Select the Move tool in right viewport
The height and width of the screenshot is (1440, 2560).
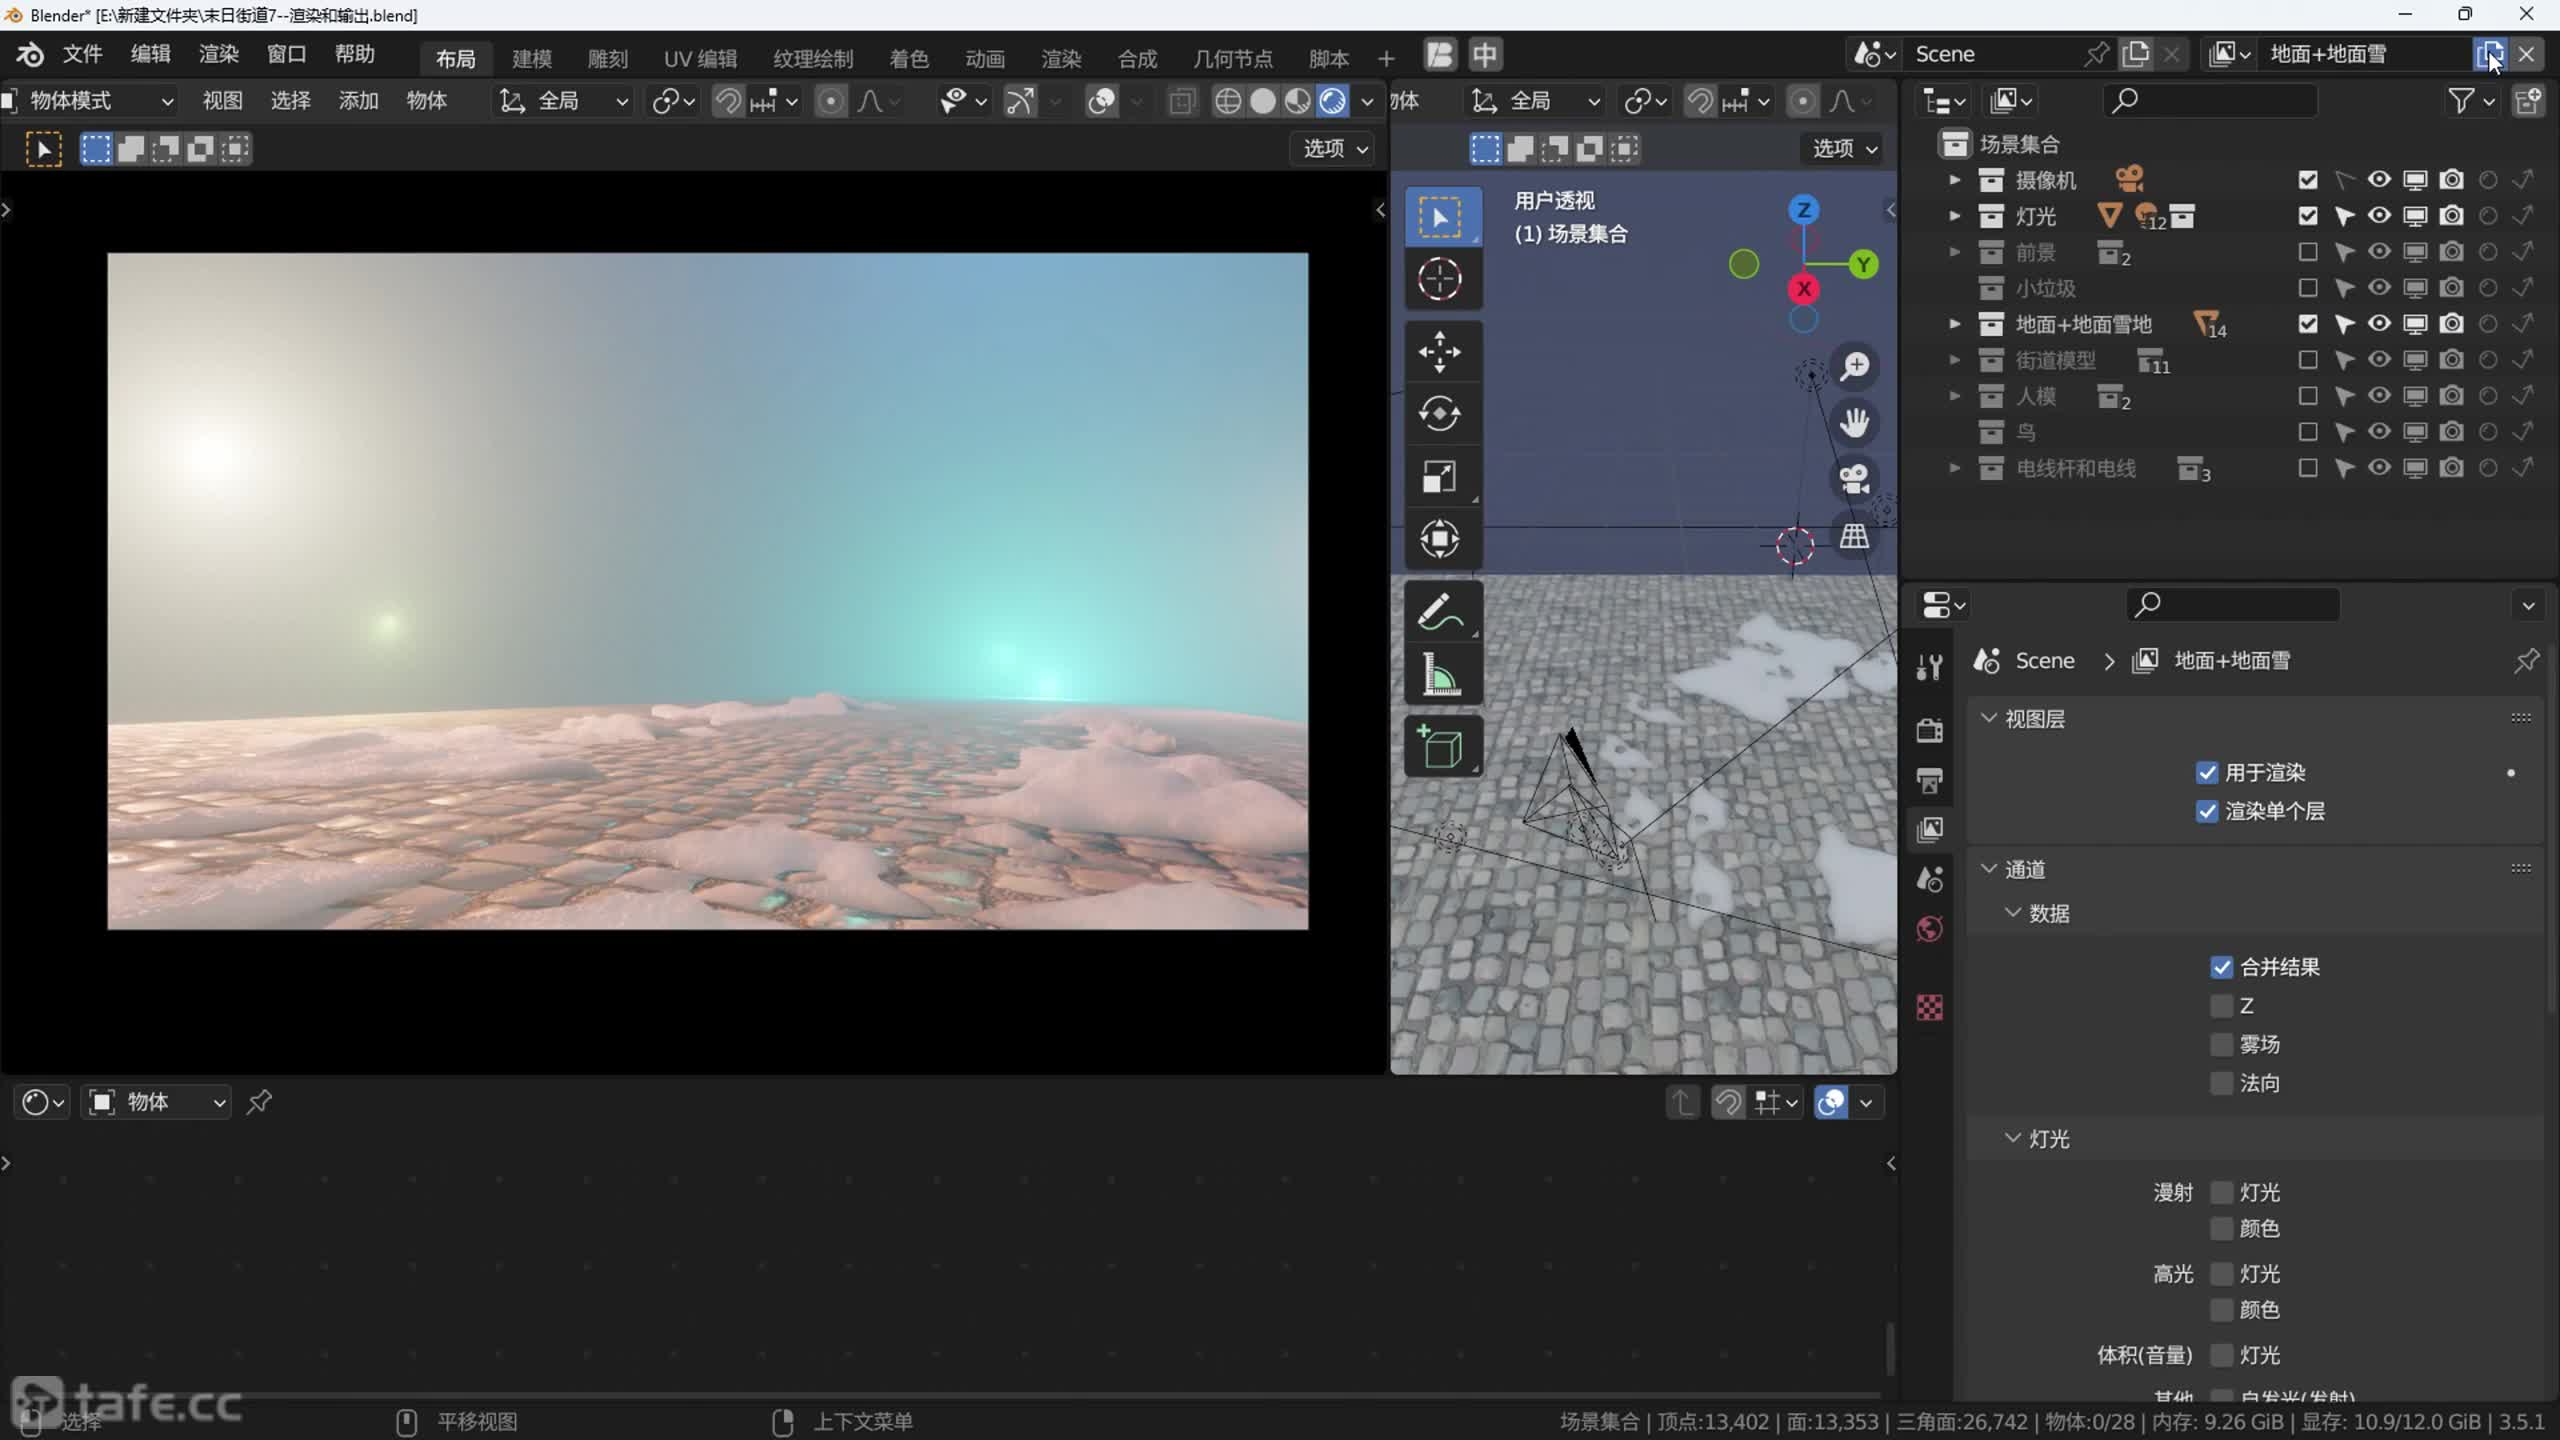click(x=1440, y=352)
